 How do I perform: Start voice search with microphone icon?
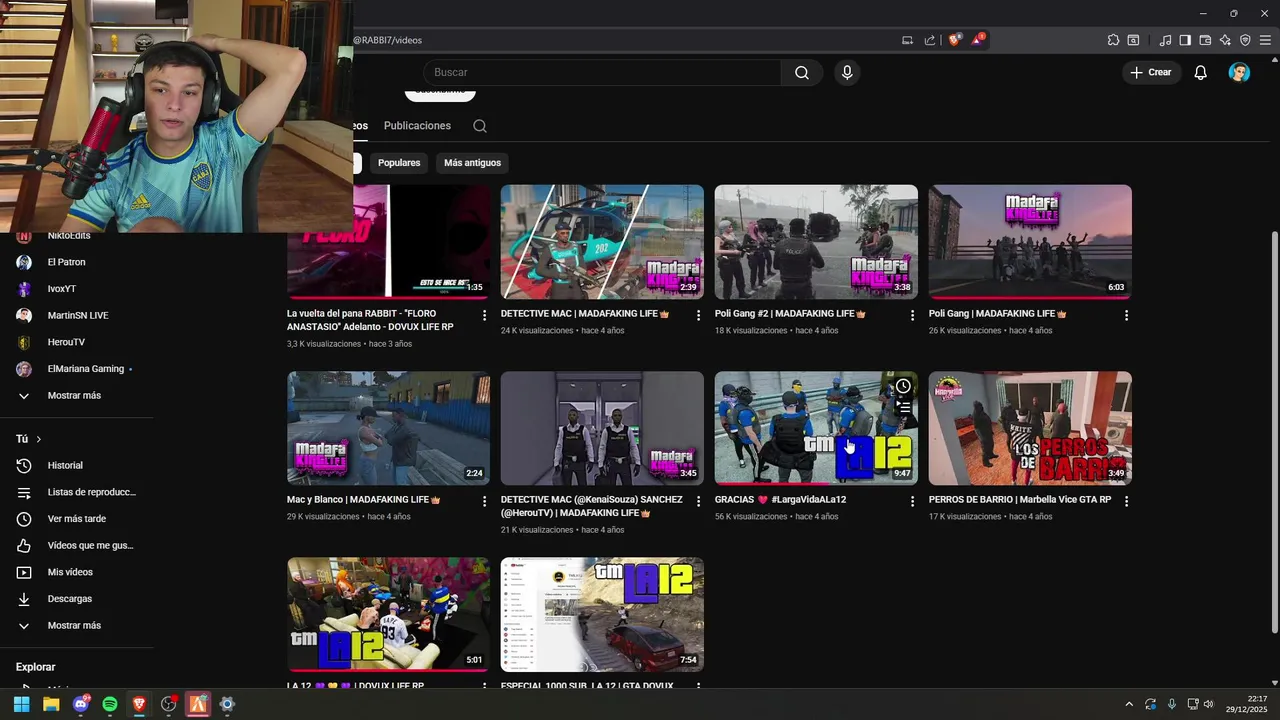click(847, 72)
